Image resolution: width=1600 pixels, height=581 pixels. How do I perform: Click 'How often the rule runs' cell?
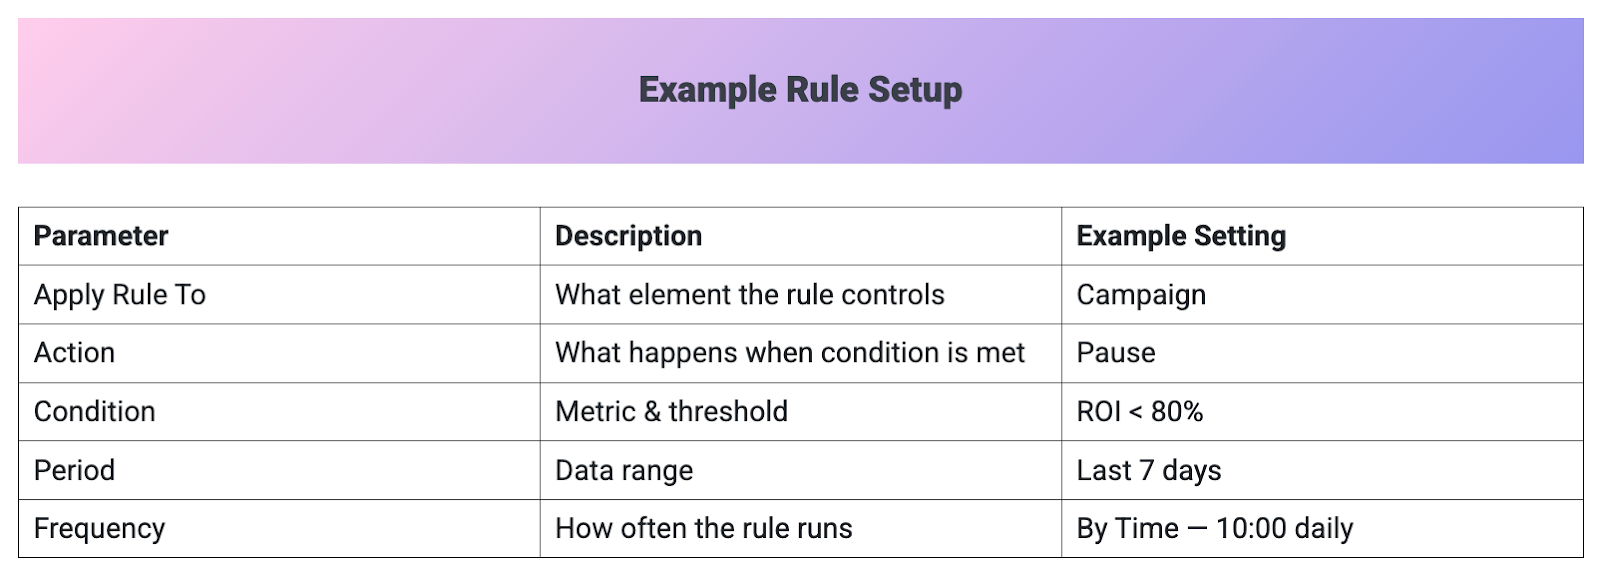point(704,529)
